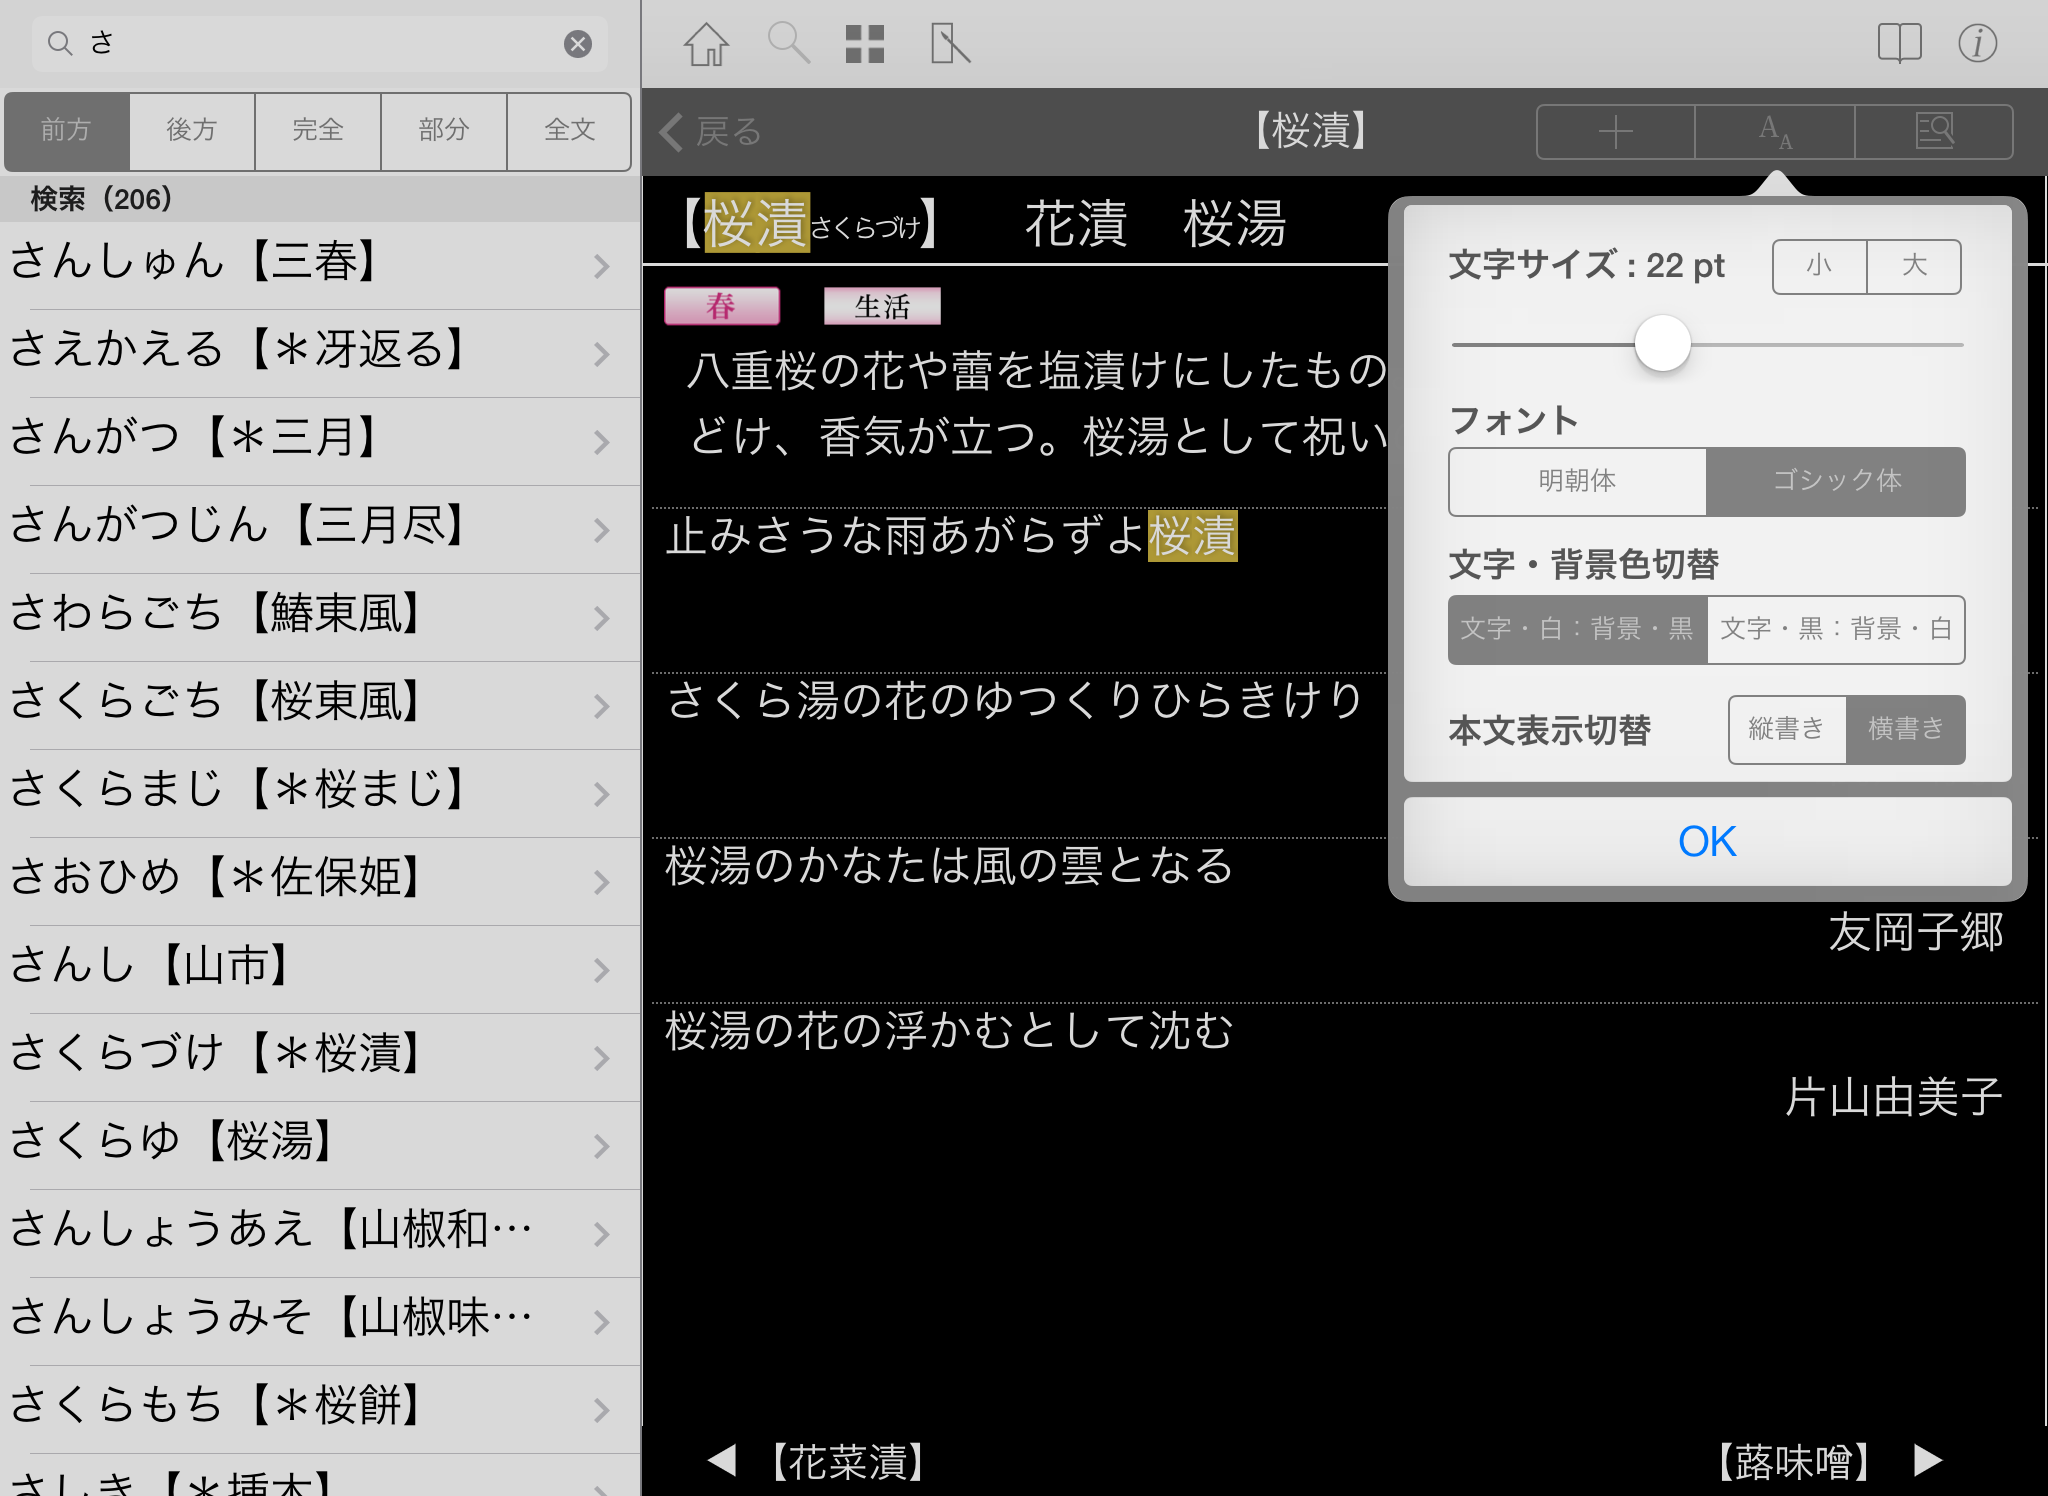
Task: Open the four-square grid menu icon
Action: [x=865, y=44]
